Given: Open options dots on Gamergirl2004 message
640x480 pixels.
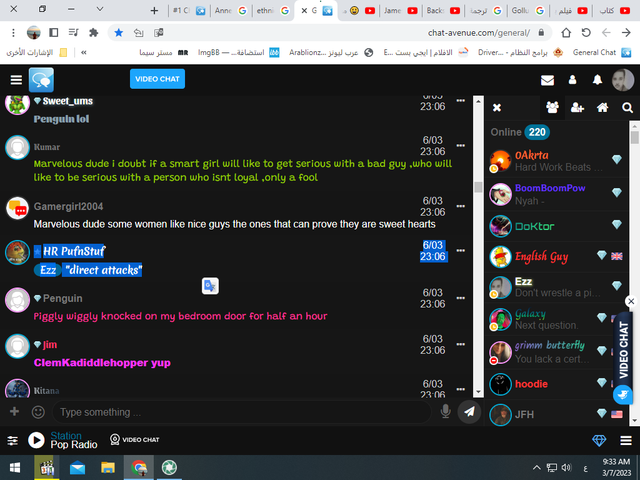Looking at the screenshot, I should pos(460,206).
